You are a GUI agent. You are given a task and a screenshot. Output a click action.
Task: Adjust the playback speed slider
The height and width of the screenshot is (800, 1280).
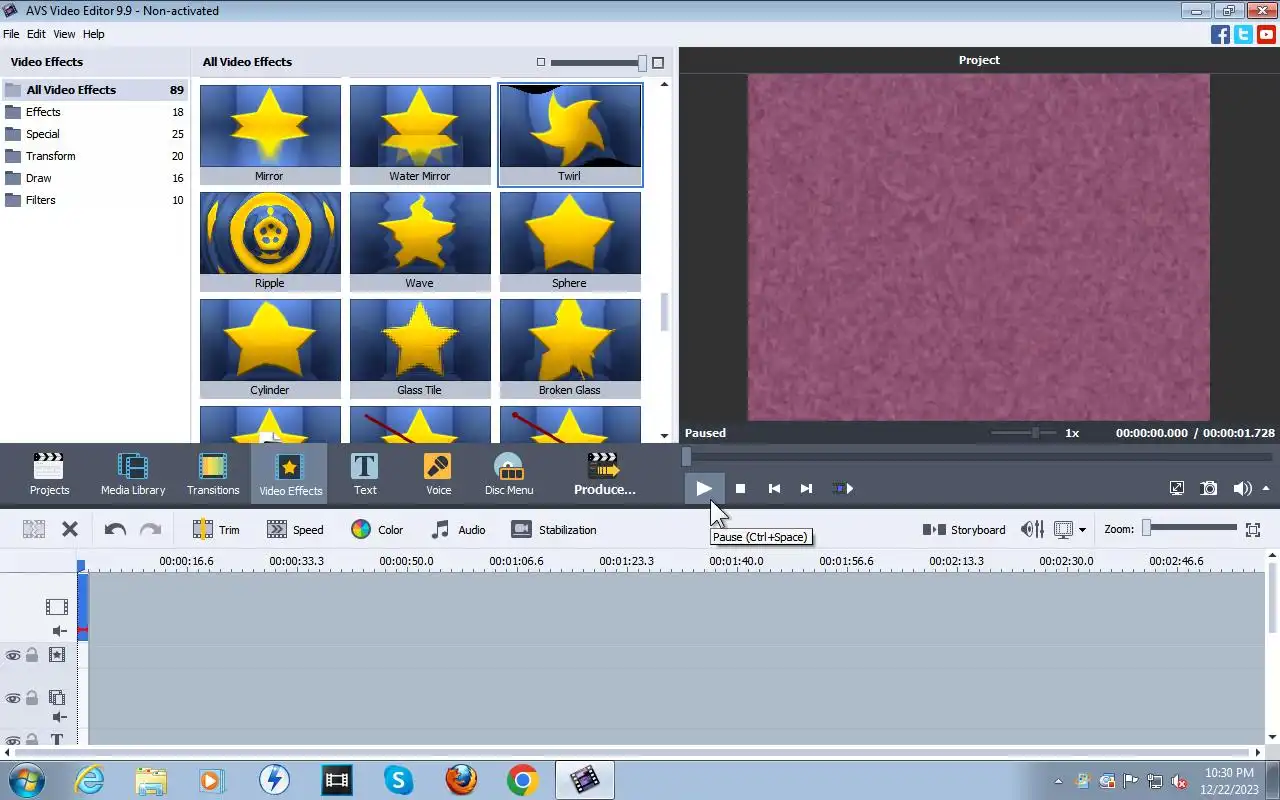coord(1035,433)
